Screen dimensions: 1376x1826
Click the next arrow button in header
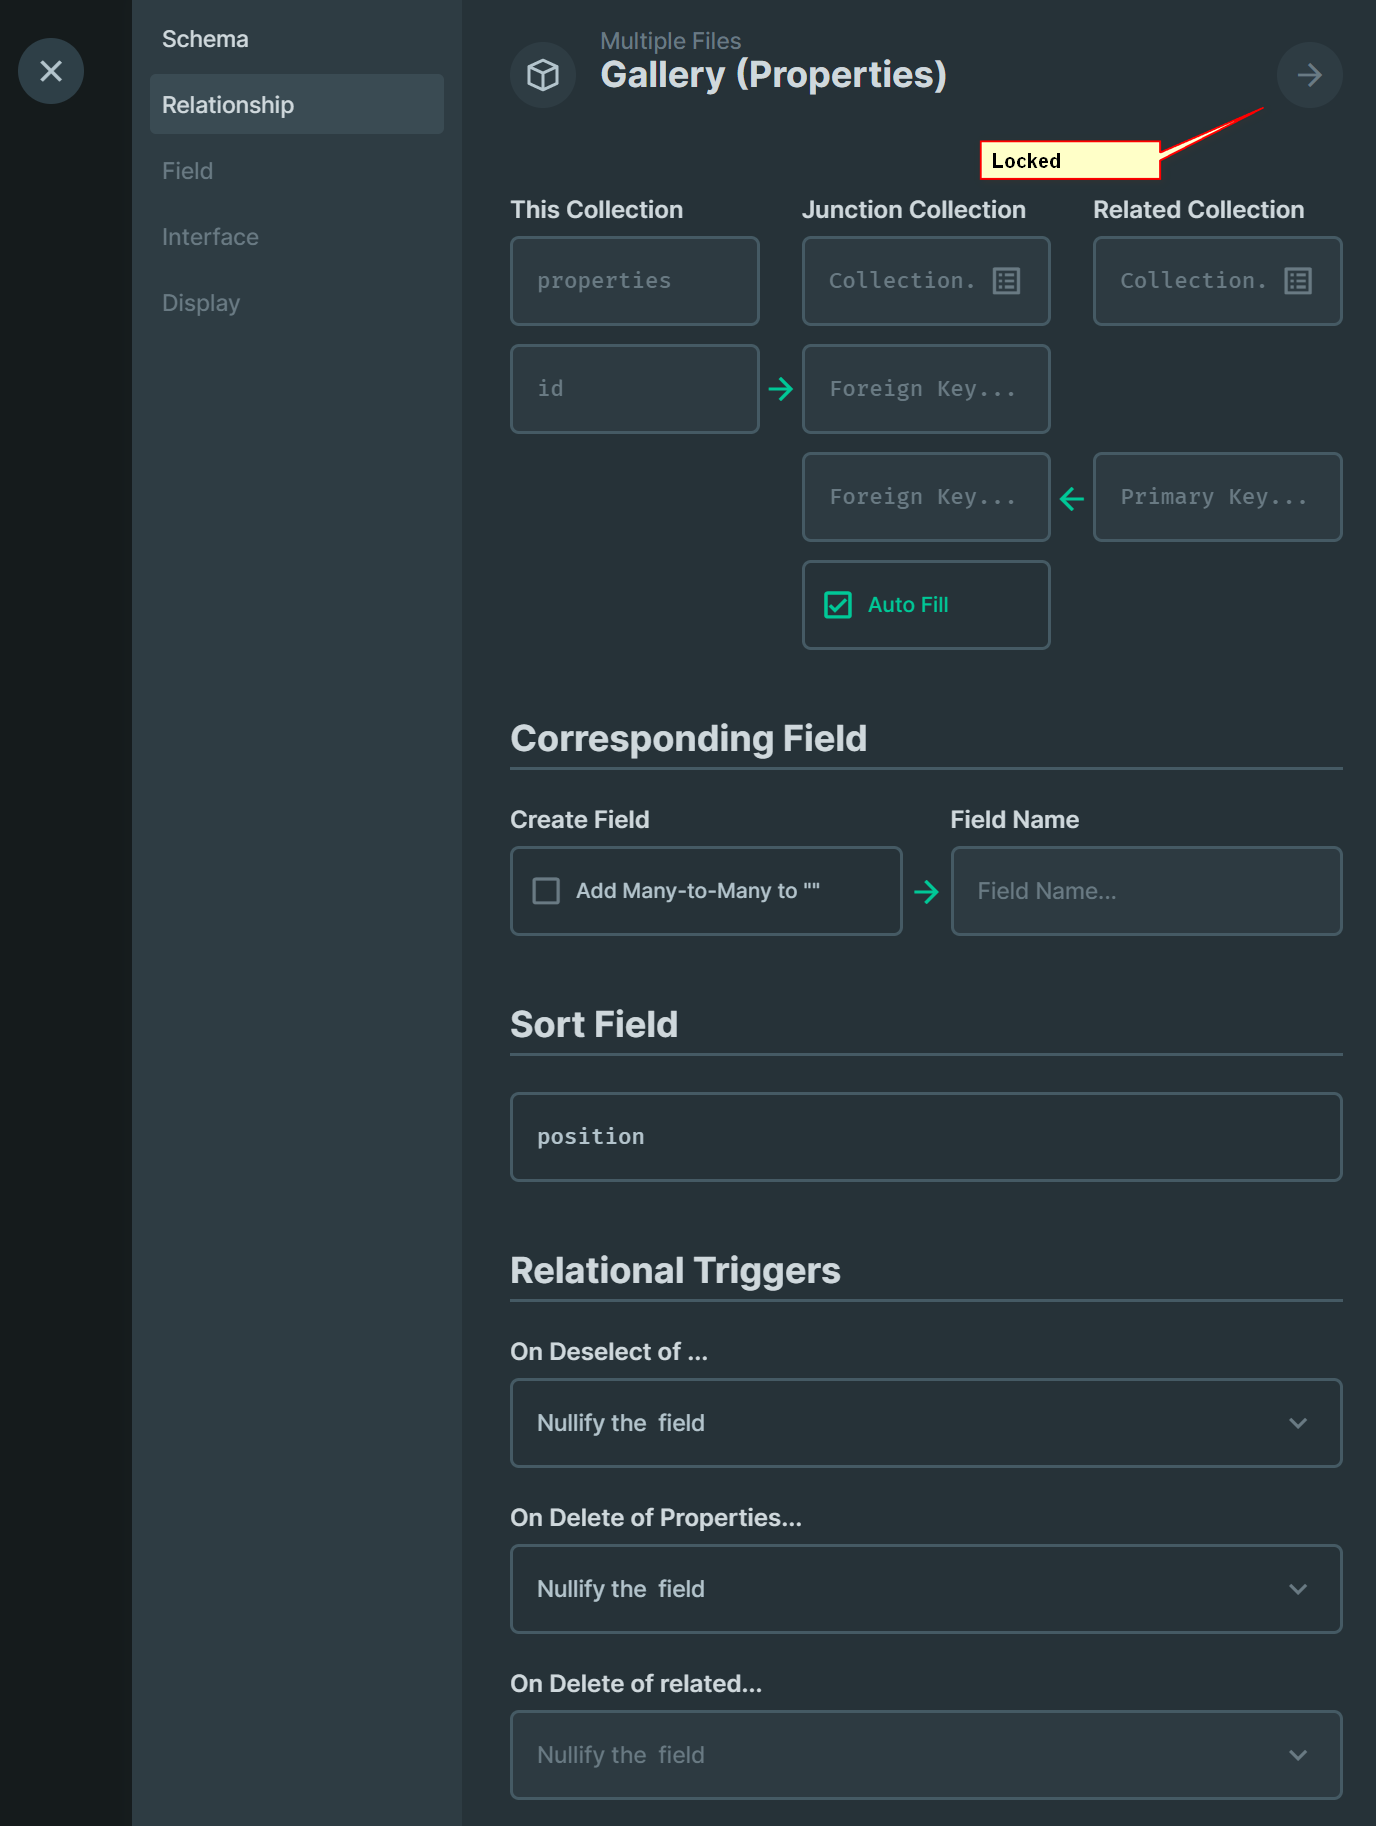(1310, 75)
